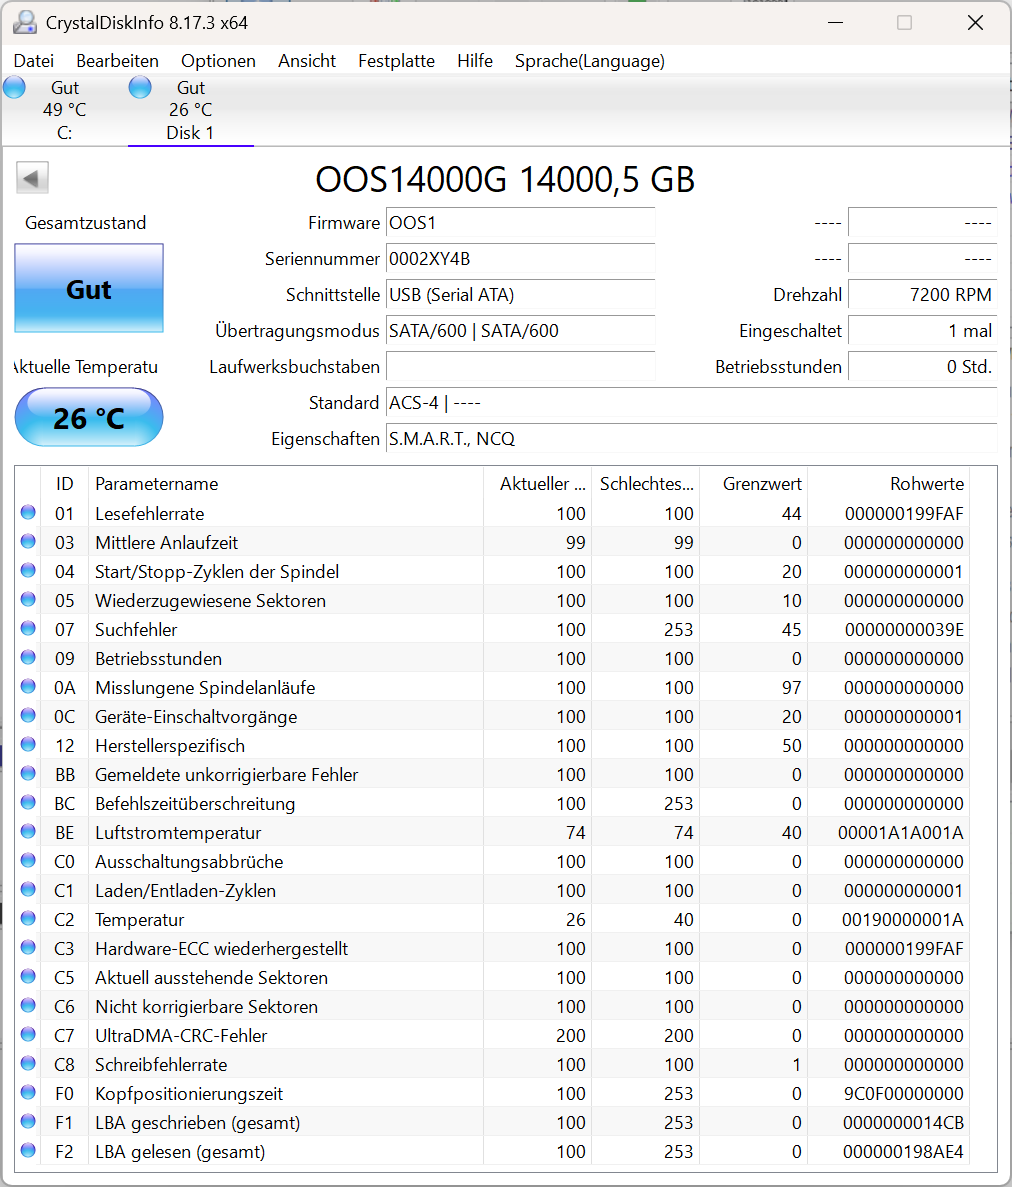
Task: Click status dot of Luftstromtemperatur row
Action: [28, 831]
